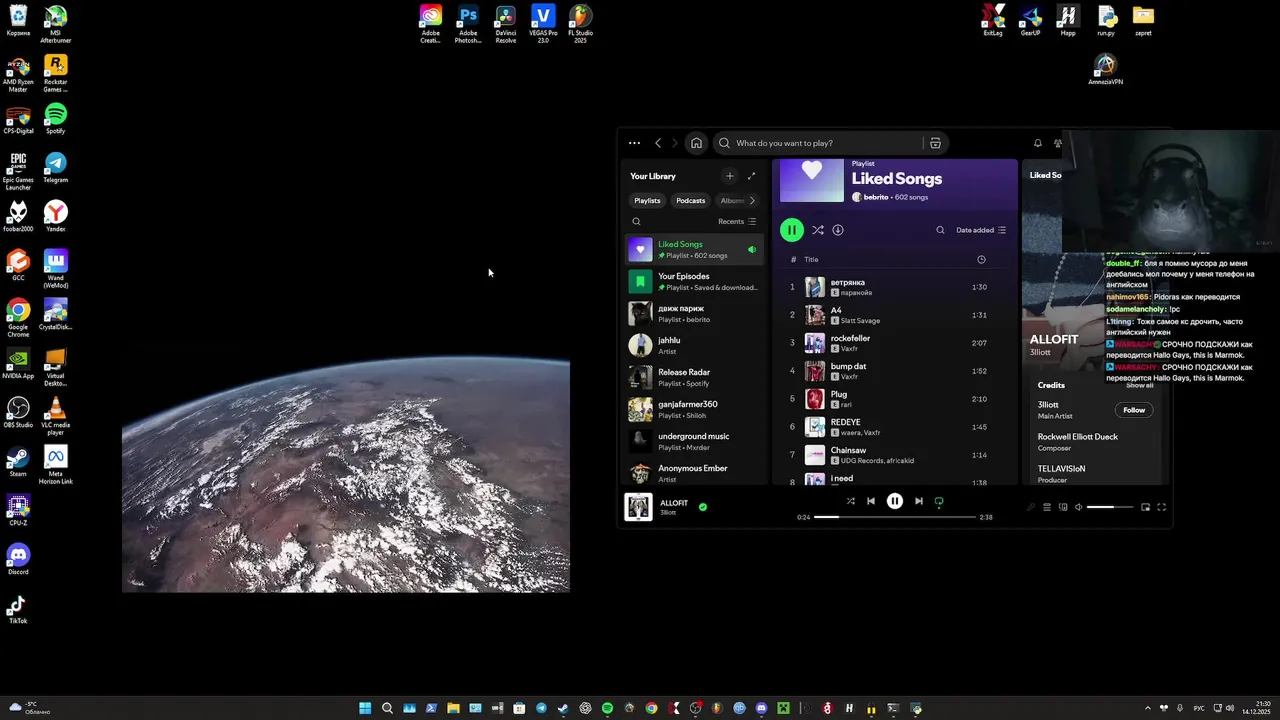Viewport: 1280px width, 720px height.
Task: Search within Your Library using the magnifier icon
Action: (x=636, y=222)
